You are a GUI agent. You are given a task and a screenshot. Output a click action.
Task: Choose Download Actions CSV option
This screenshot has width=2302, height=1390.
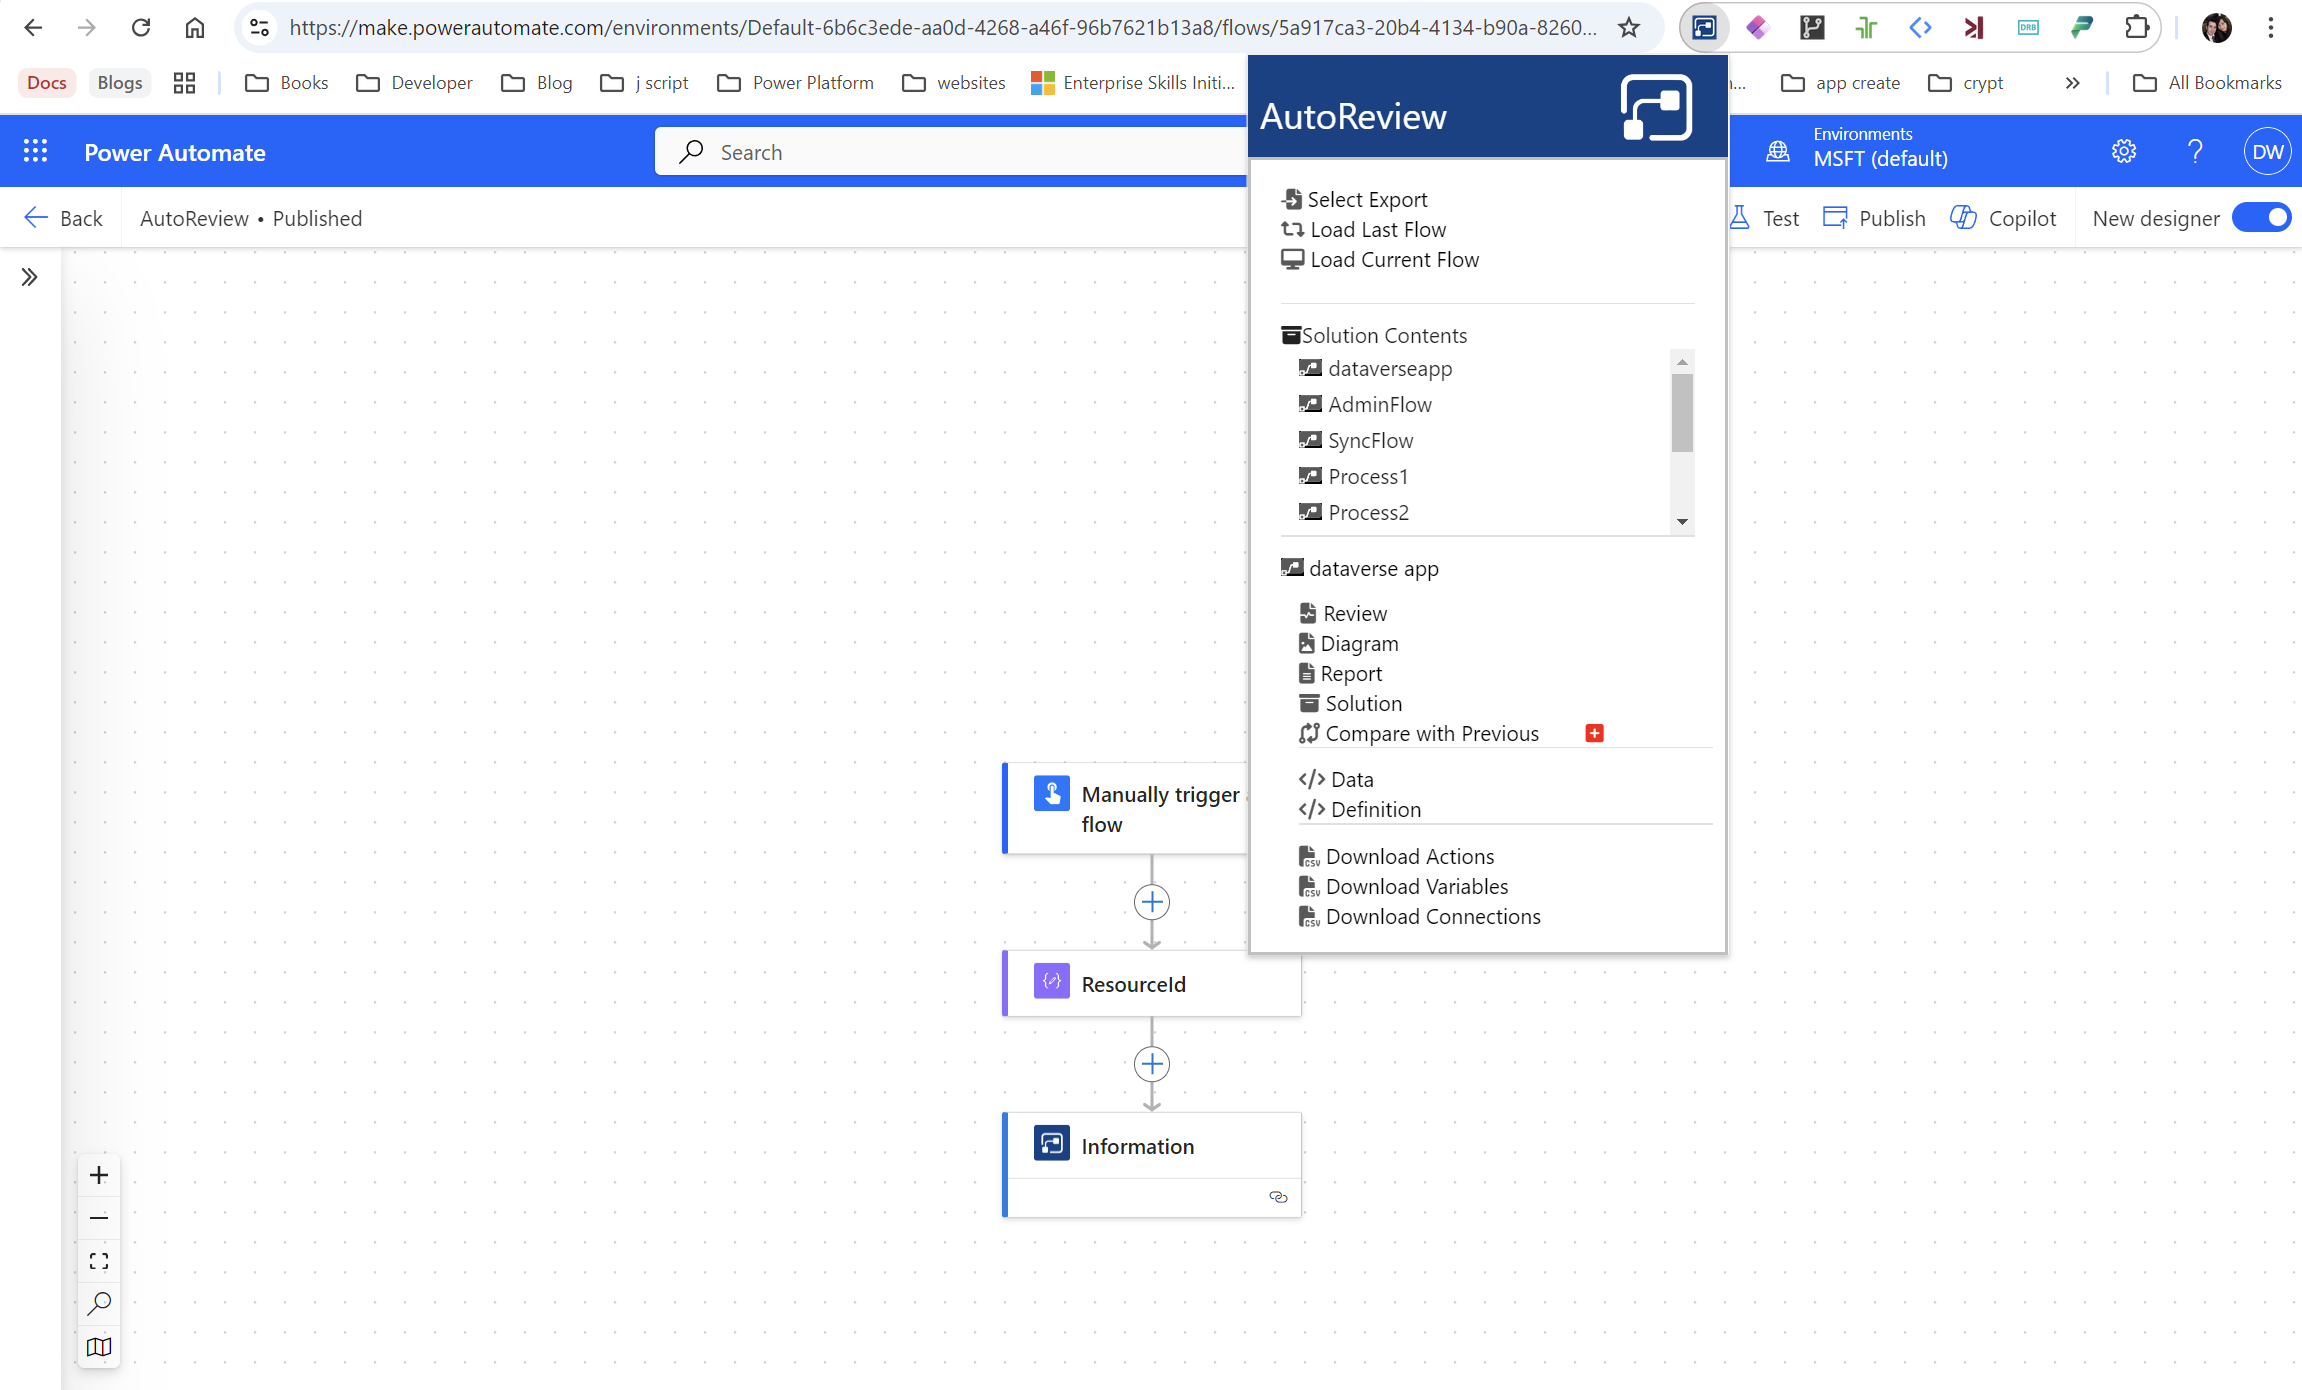pos(1409,857)
